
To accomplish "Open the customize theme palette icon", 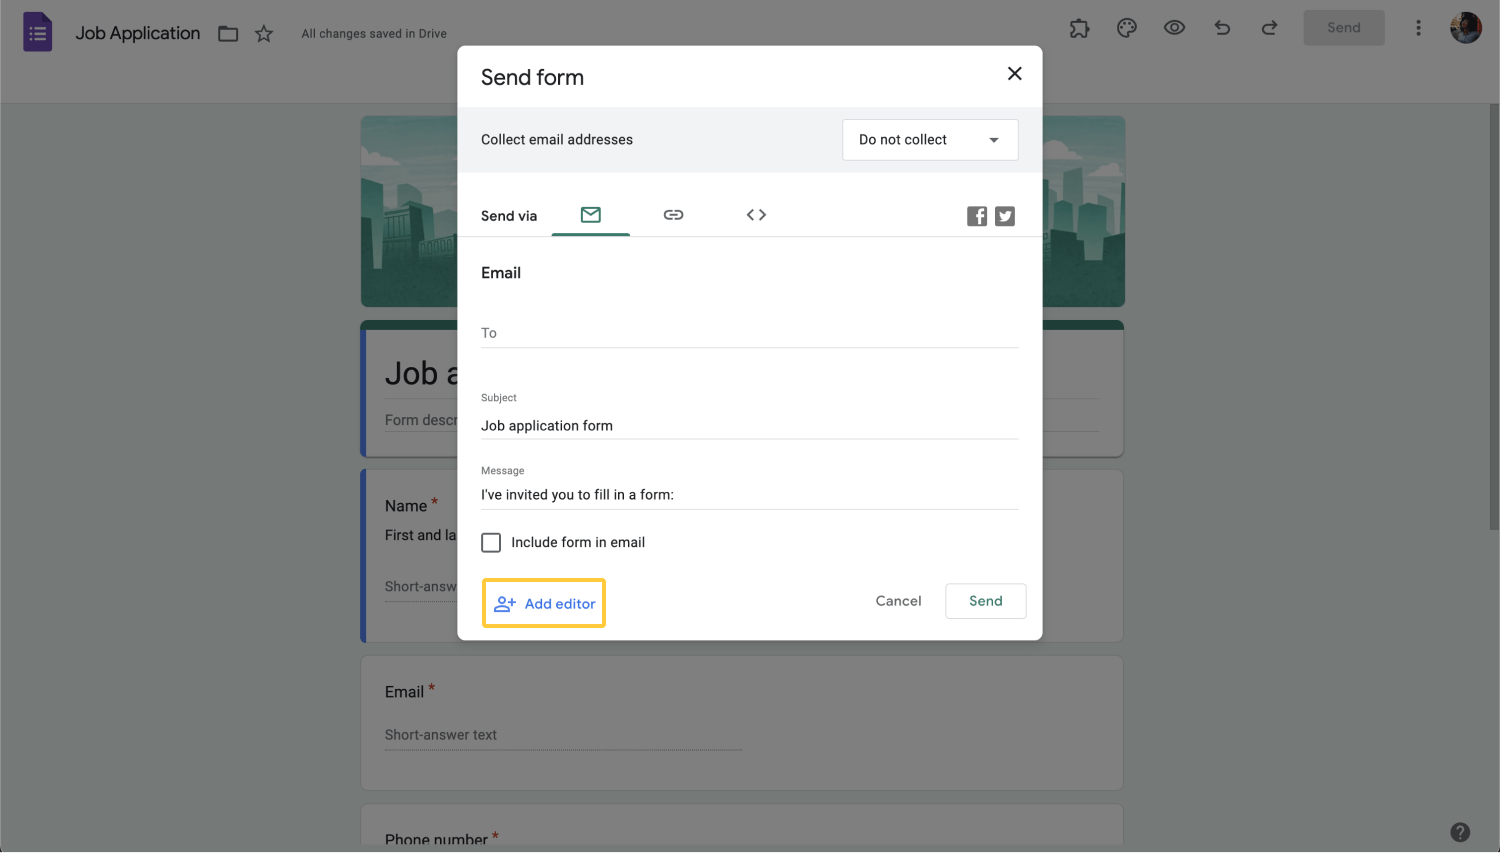I will coord(1127,28).
